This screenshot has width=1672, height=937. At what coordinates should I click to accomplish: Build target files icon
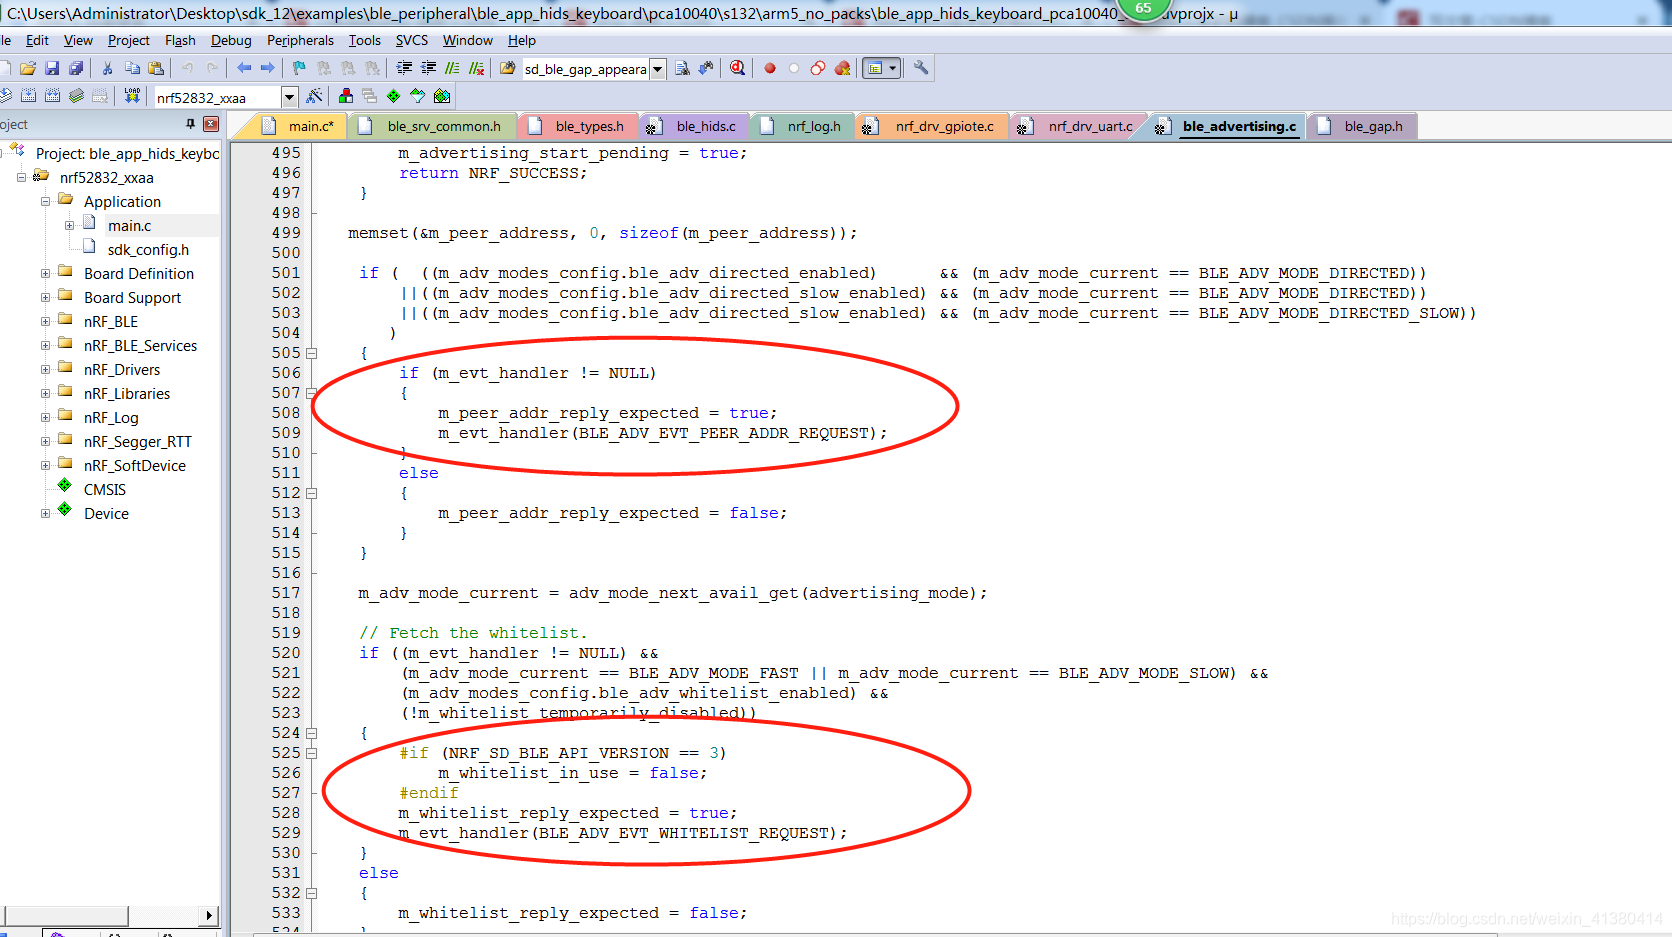pos(28,96)
